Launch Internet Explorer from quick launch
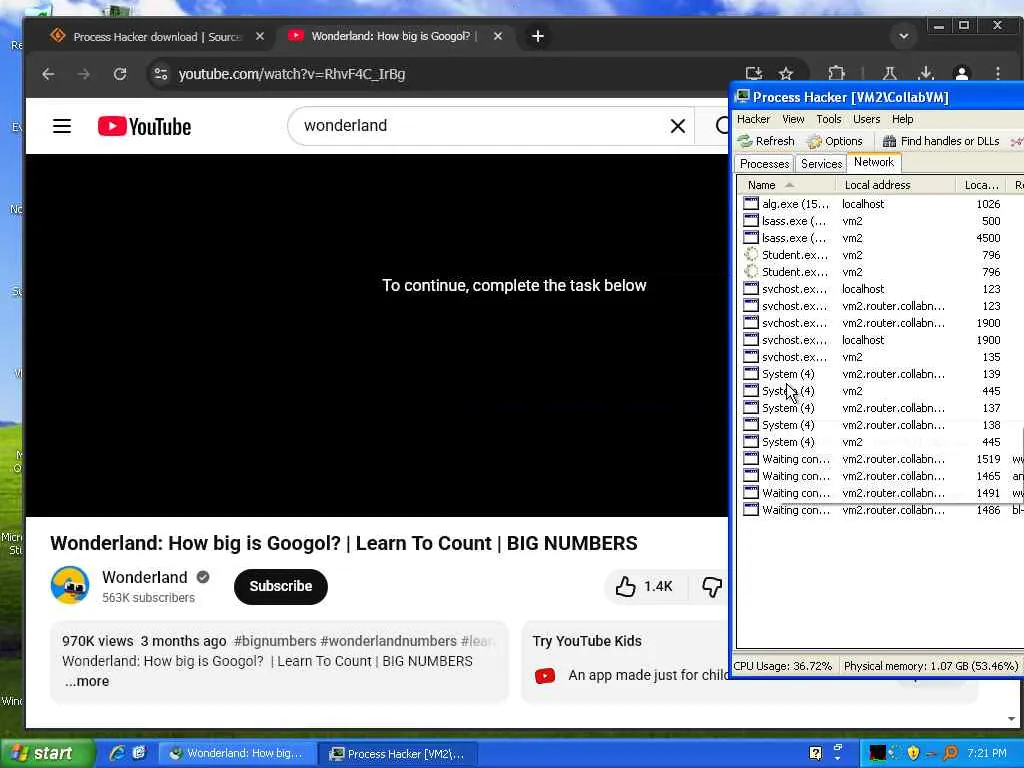The width and height of the screenshot is (1024, 768). coord(117,753)
